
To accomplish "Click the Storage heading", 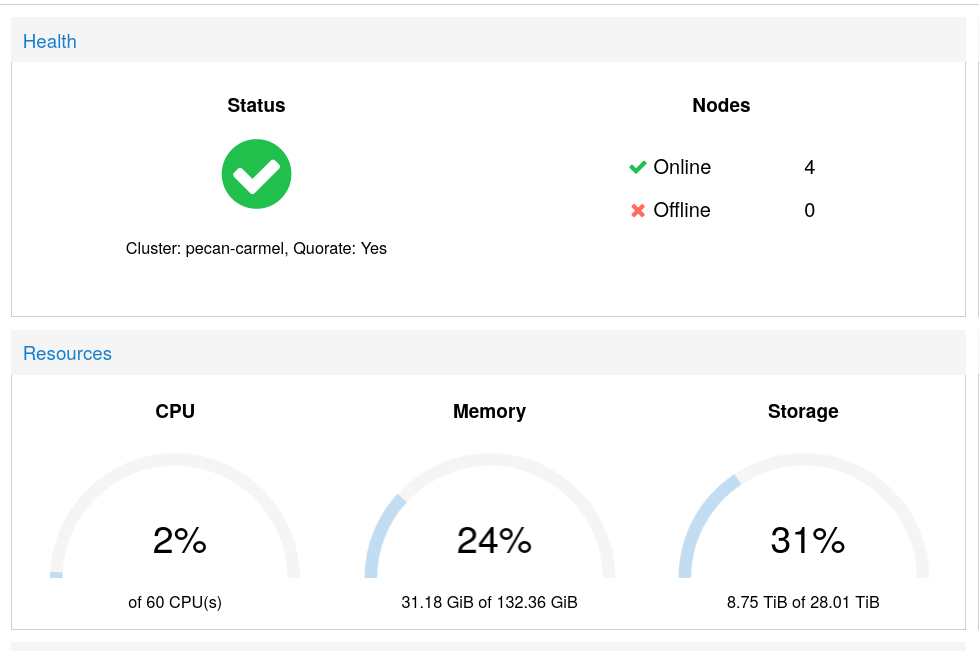I will [x=803, y=411].
